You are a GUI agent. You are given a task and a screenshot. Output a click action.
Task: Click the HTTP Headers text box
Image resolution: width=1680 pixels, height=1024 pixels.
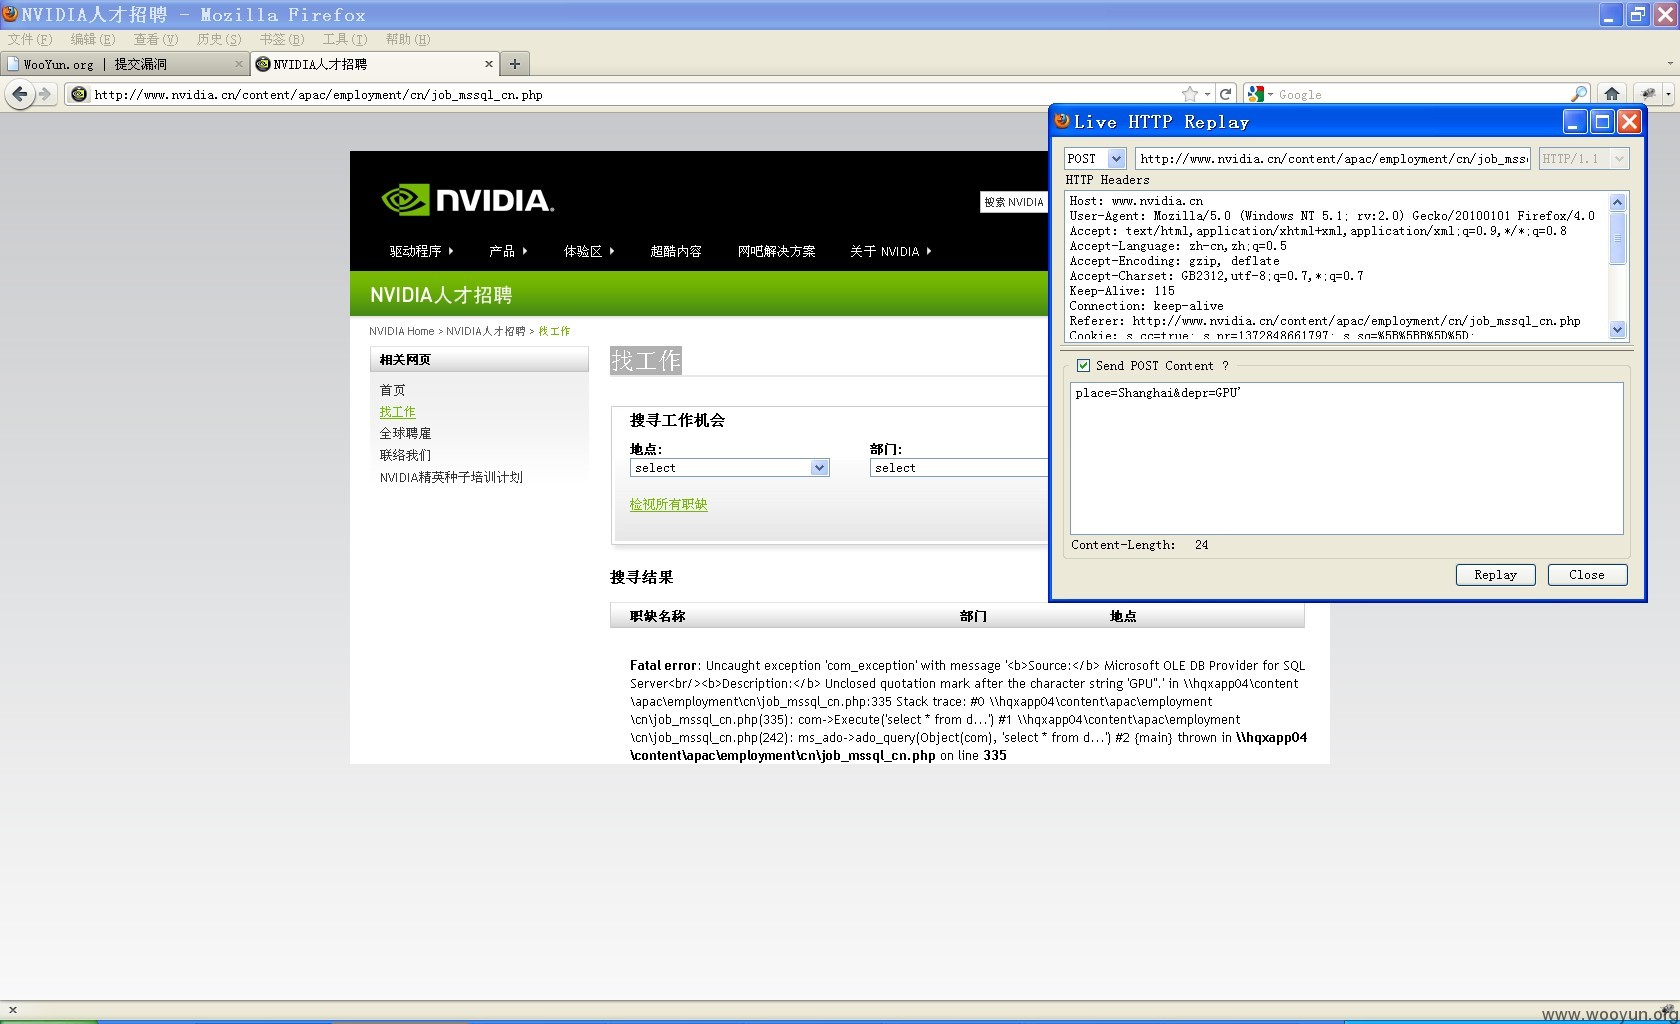(x=1337, y=265)
